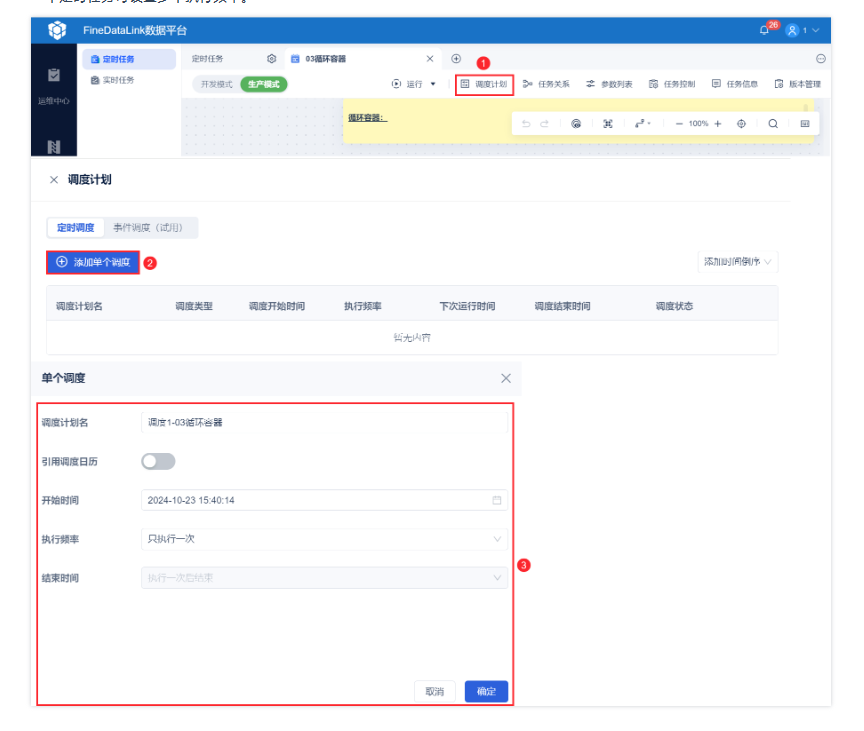Click the 执行频率 column header
Viewport: 864px width, 731px height.
coord(363,306)
